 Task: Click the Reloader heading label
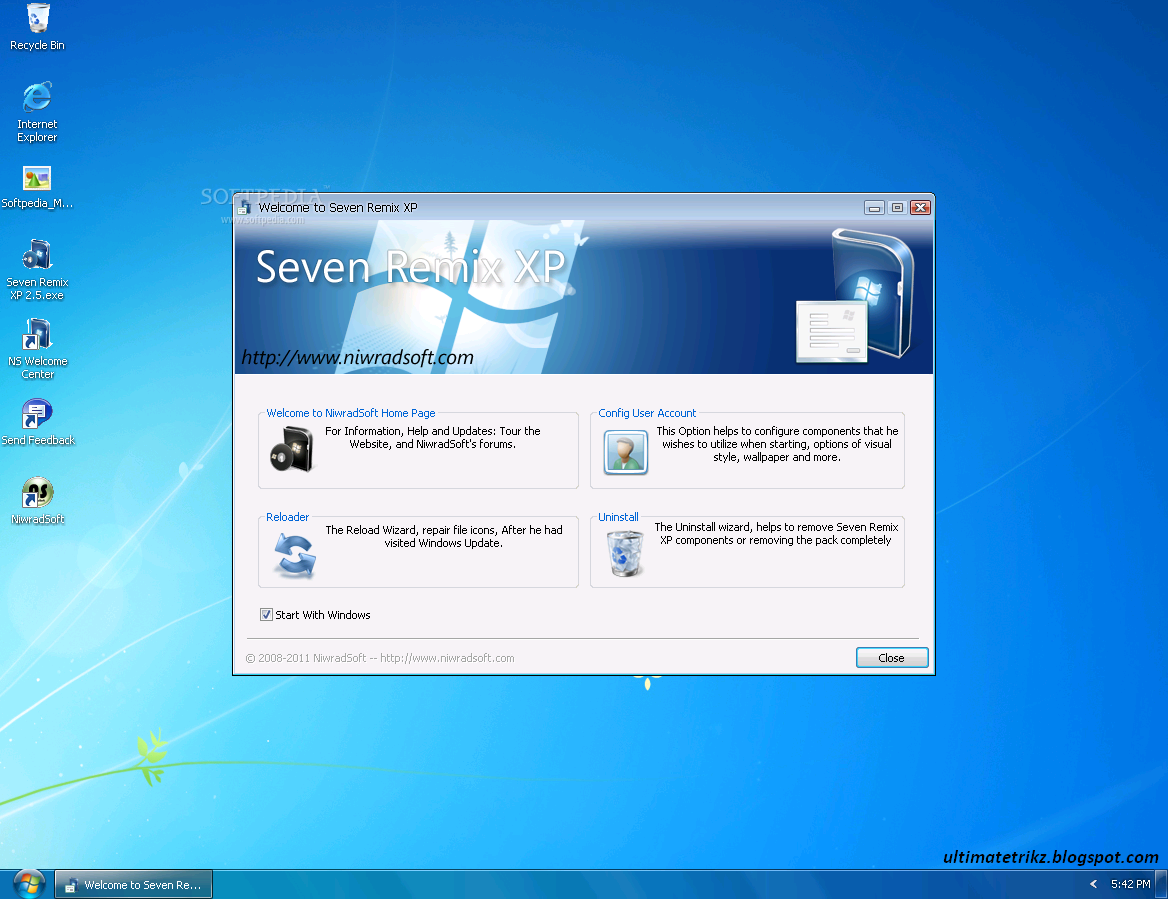288,517
